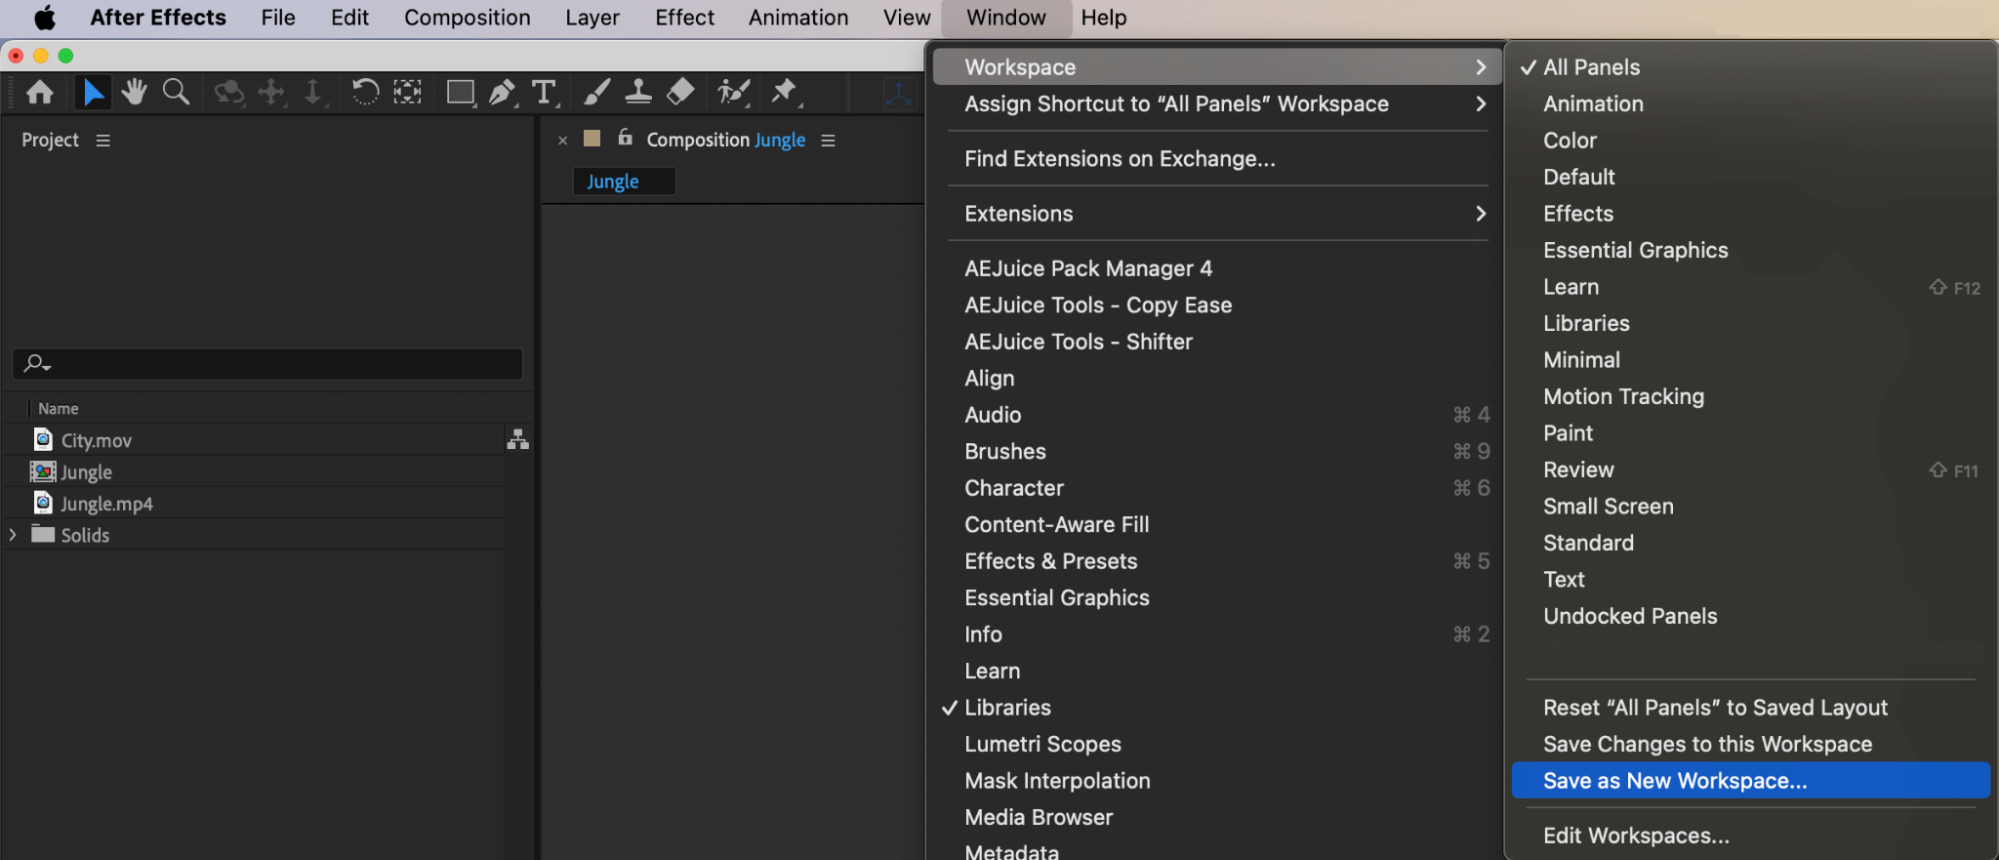This screenshot has height=860, width=1999.
Task: Select the Rectangle shape tool
Action: point(461,93)
